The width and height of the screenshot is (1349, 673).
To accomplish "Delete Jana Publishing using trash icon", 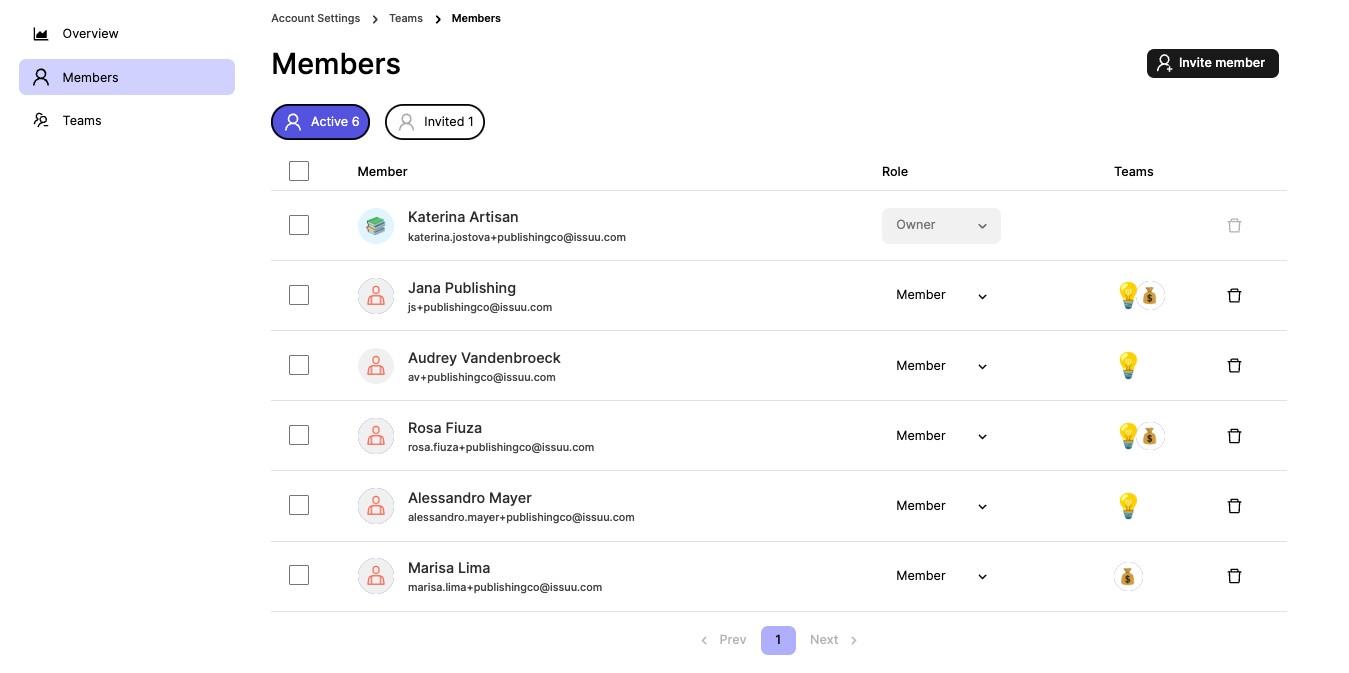I will (x=1234, y=296).
